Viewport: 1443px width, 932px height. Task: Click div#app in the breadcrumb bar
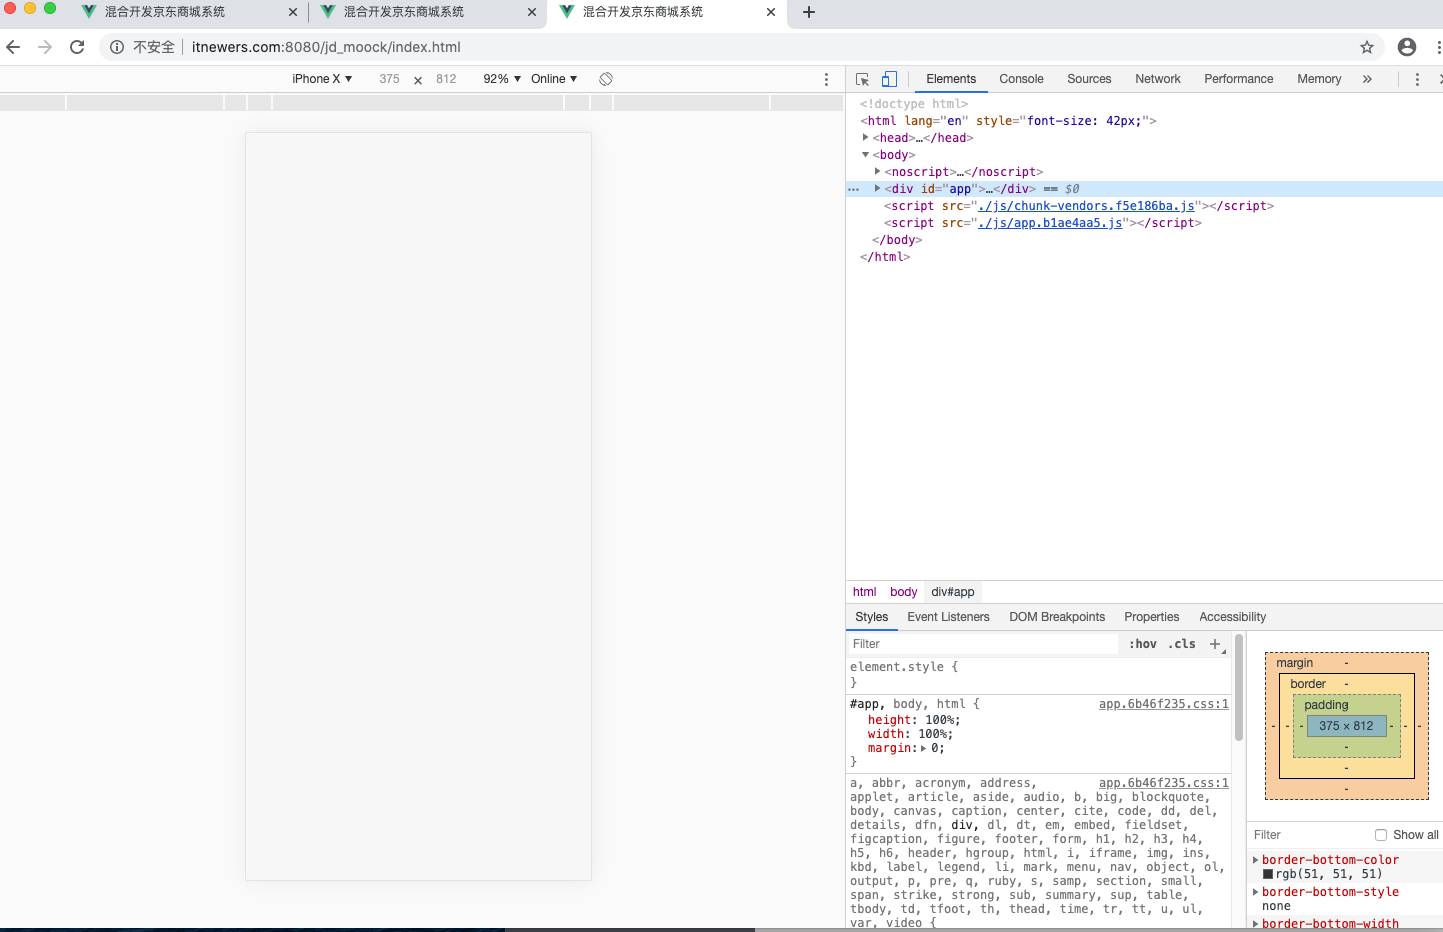[x=953, y=592]
